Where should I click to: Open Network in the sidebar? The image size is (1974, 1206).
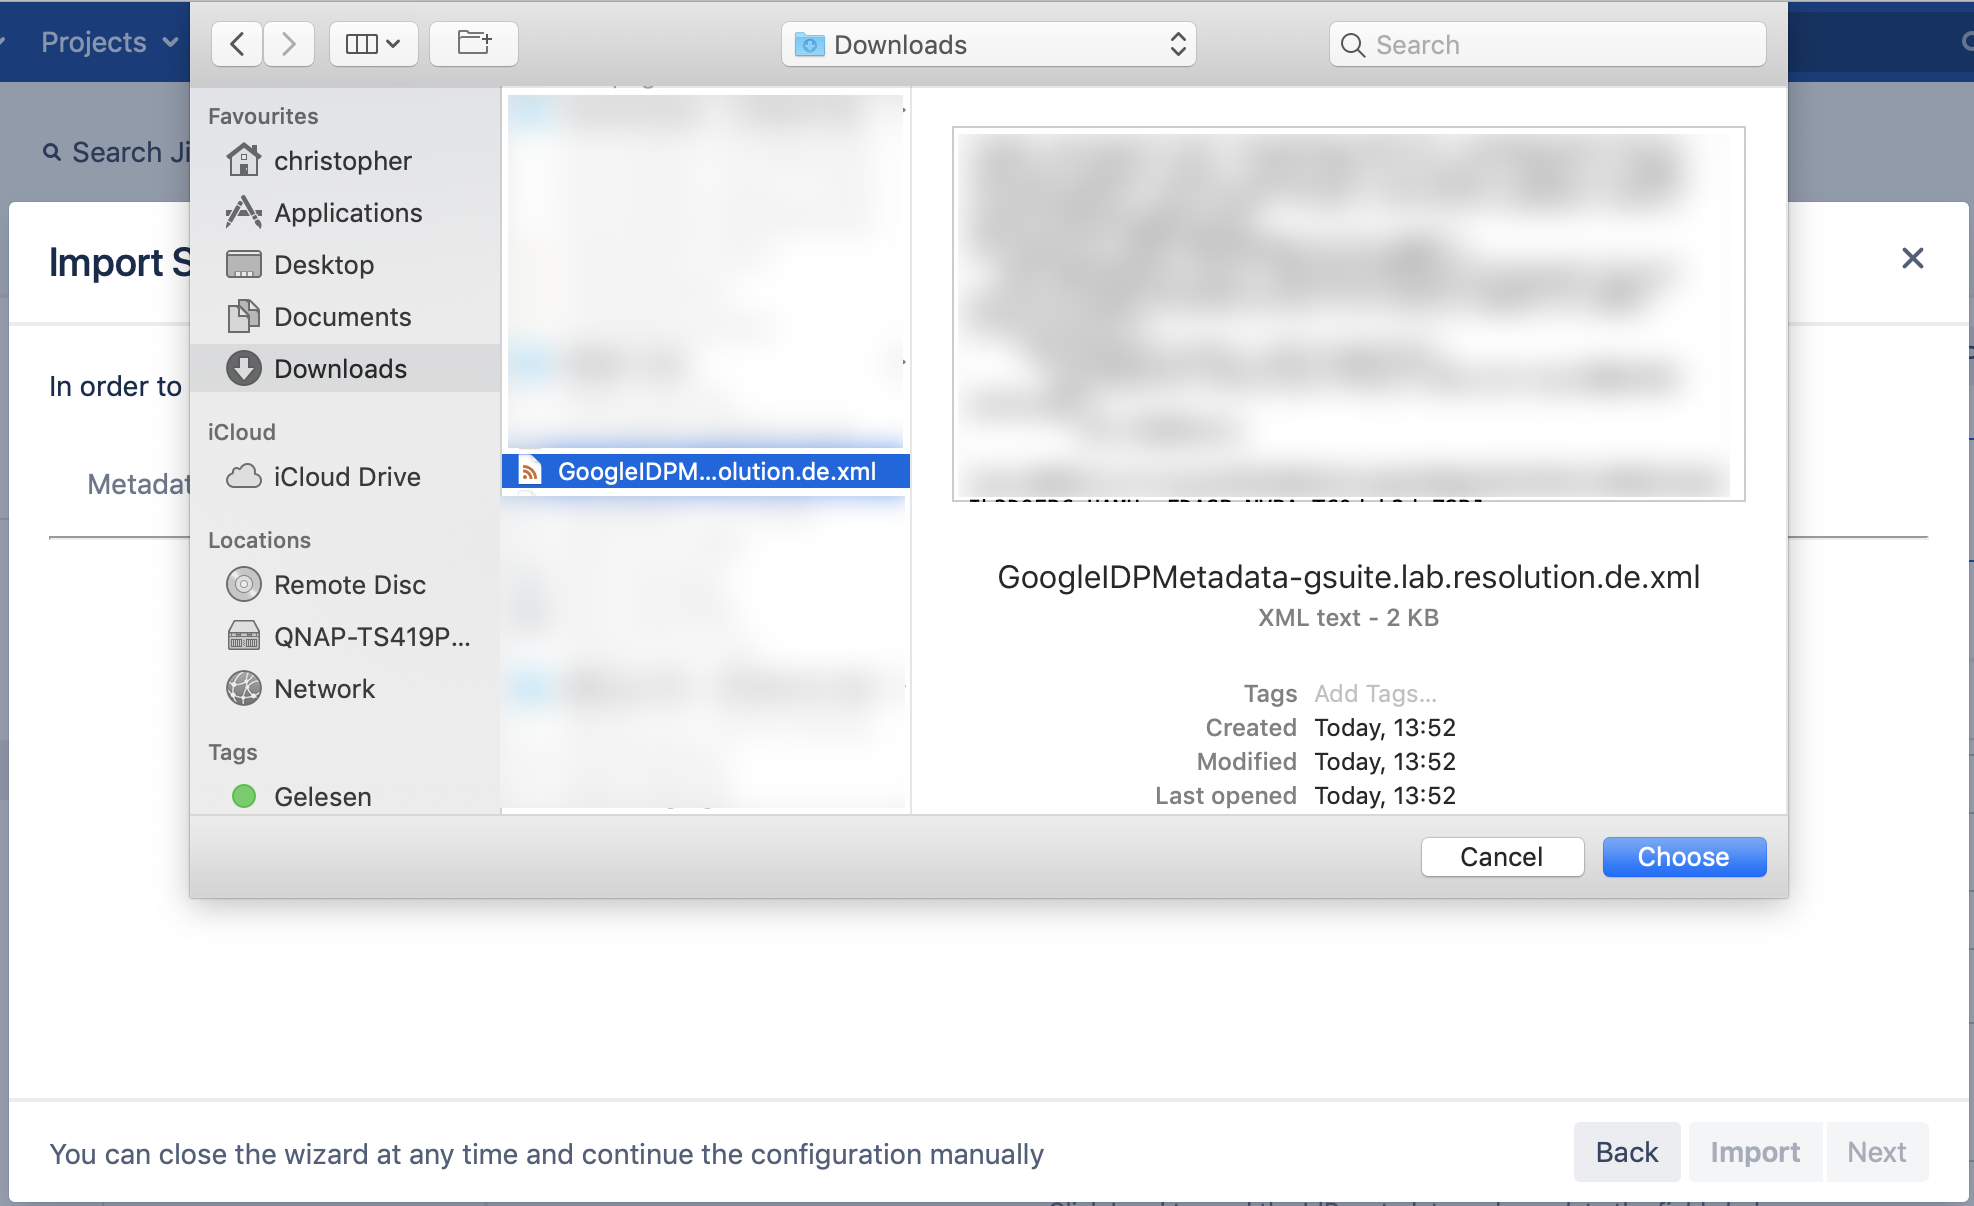tap(345, 689)
